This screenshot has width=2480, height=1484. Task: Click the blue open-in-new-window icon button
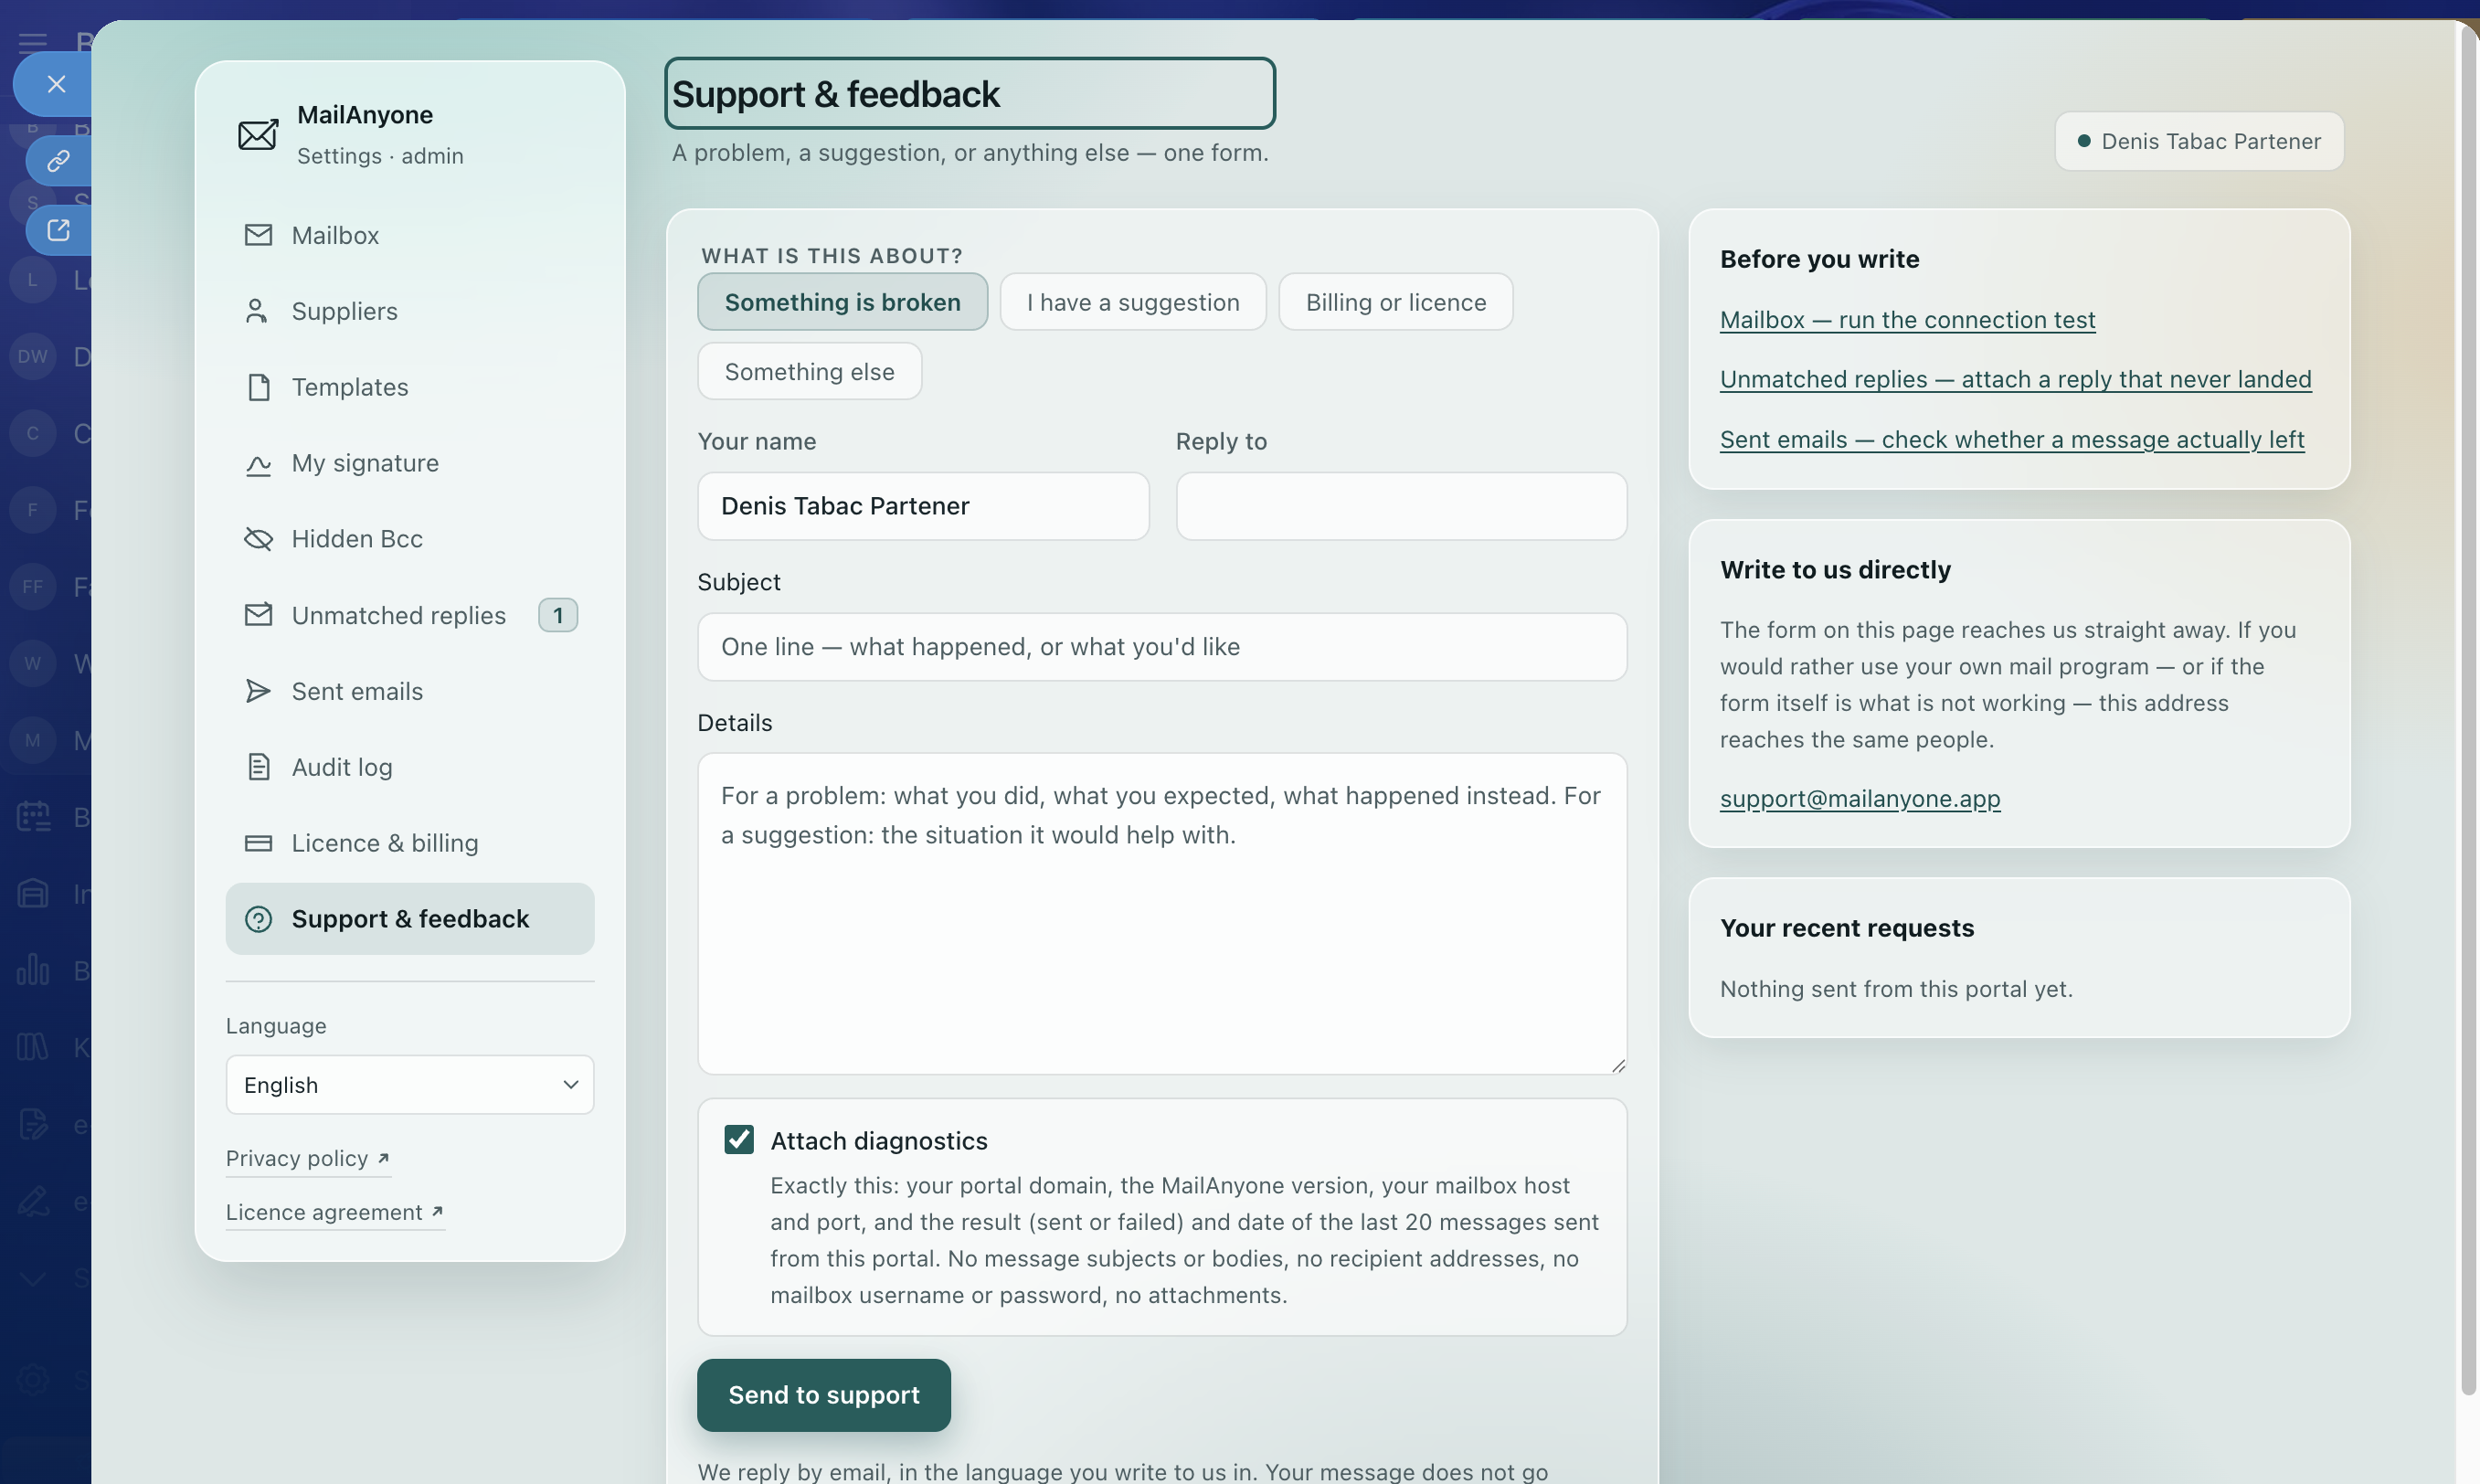[x=58, y=230]
